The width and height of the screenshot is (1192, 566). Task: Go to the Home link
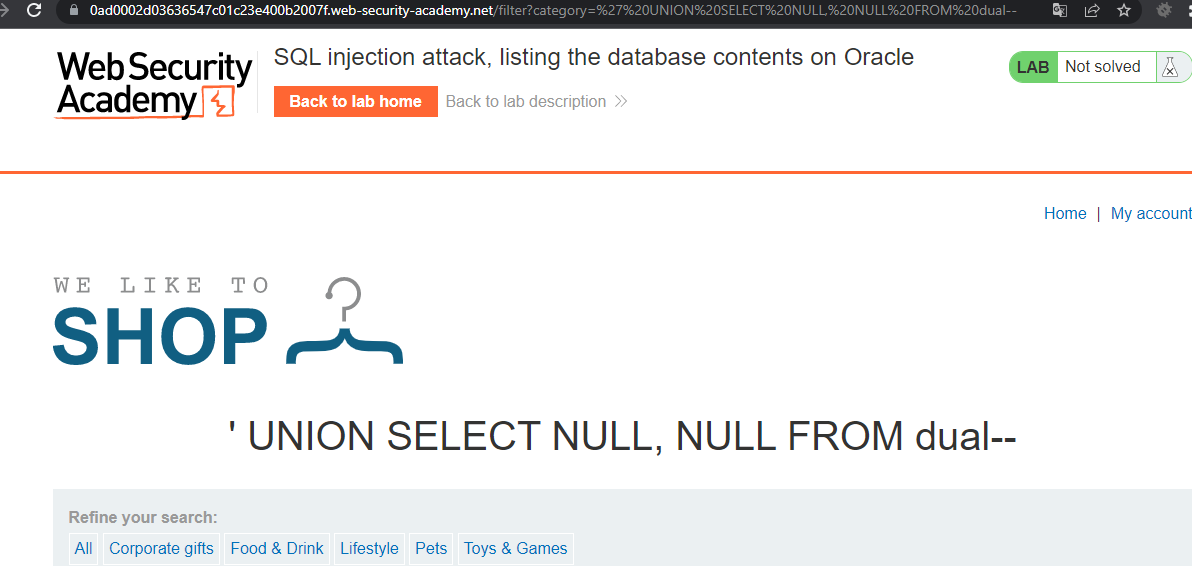(1065, 213)
